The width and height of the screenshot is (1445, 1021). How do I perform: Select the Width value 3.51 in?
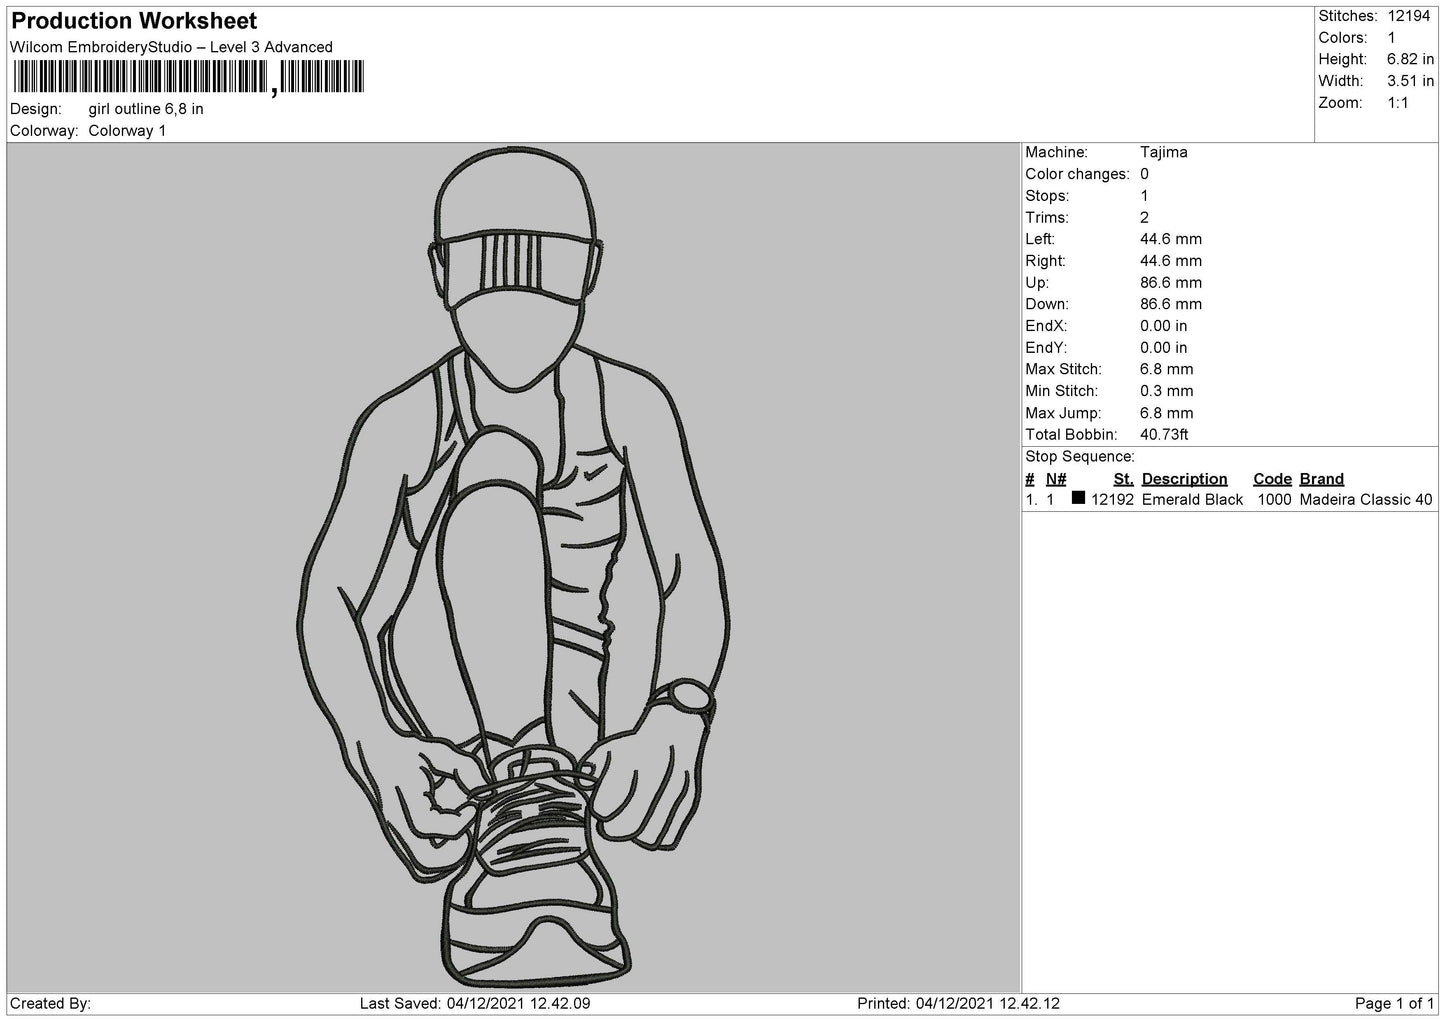click(x=1410, y=81)
